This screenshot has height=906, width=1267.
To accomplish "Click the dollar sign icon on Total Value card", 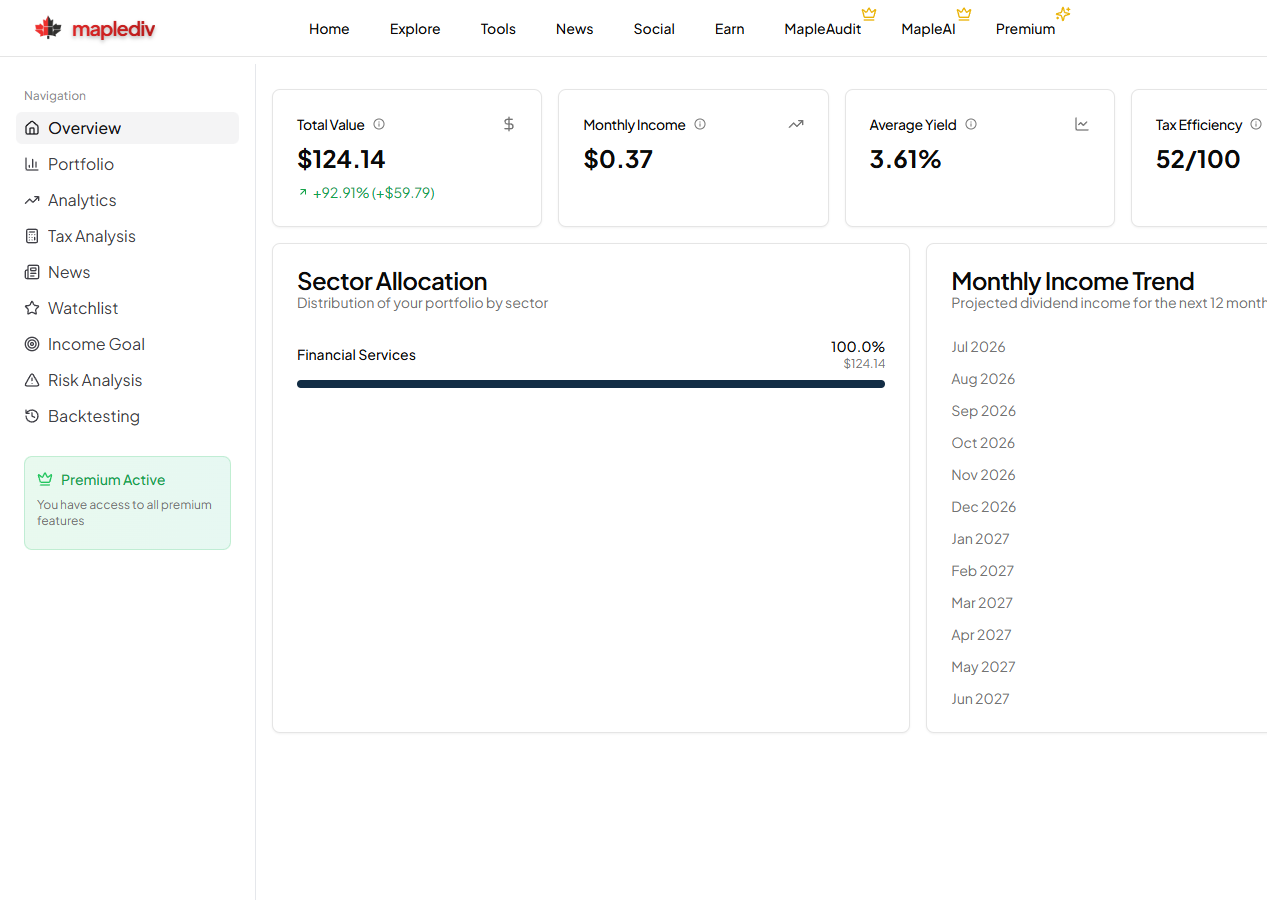I will point(509,124).
